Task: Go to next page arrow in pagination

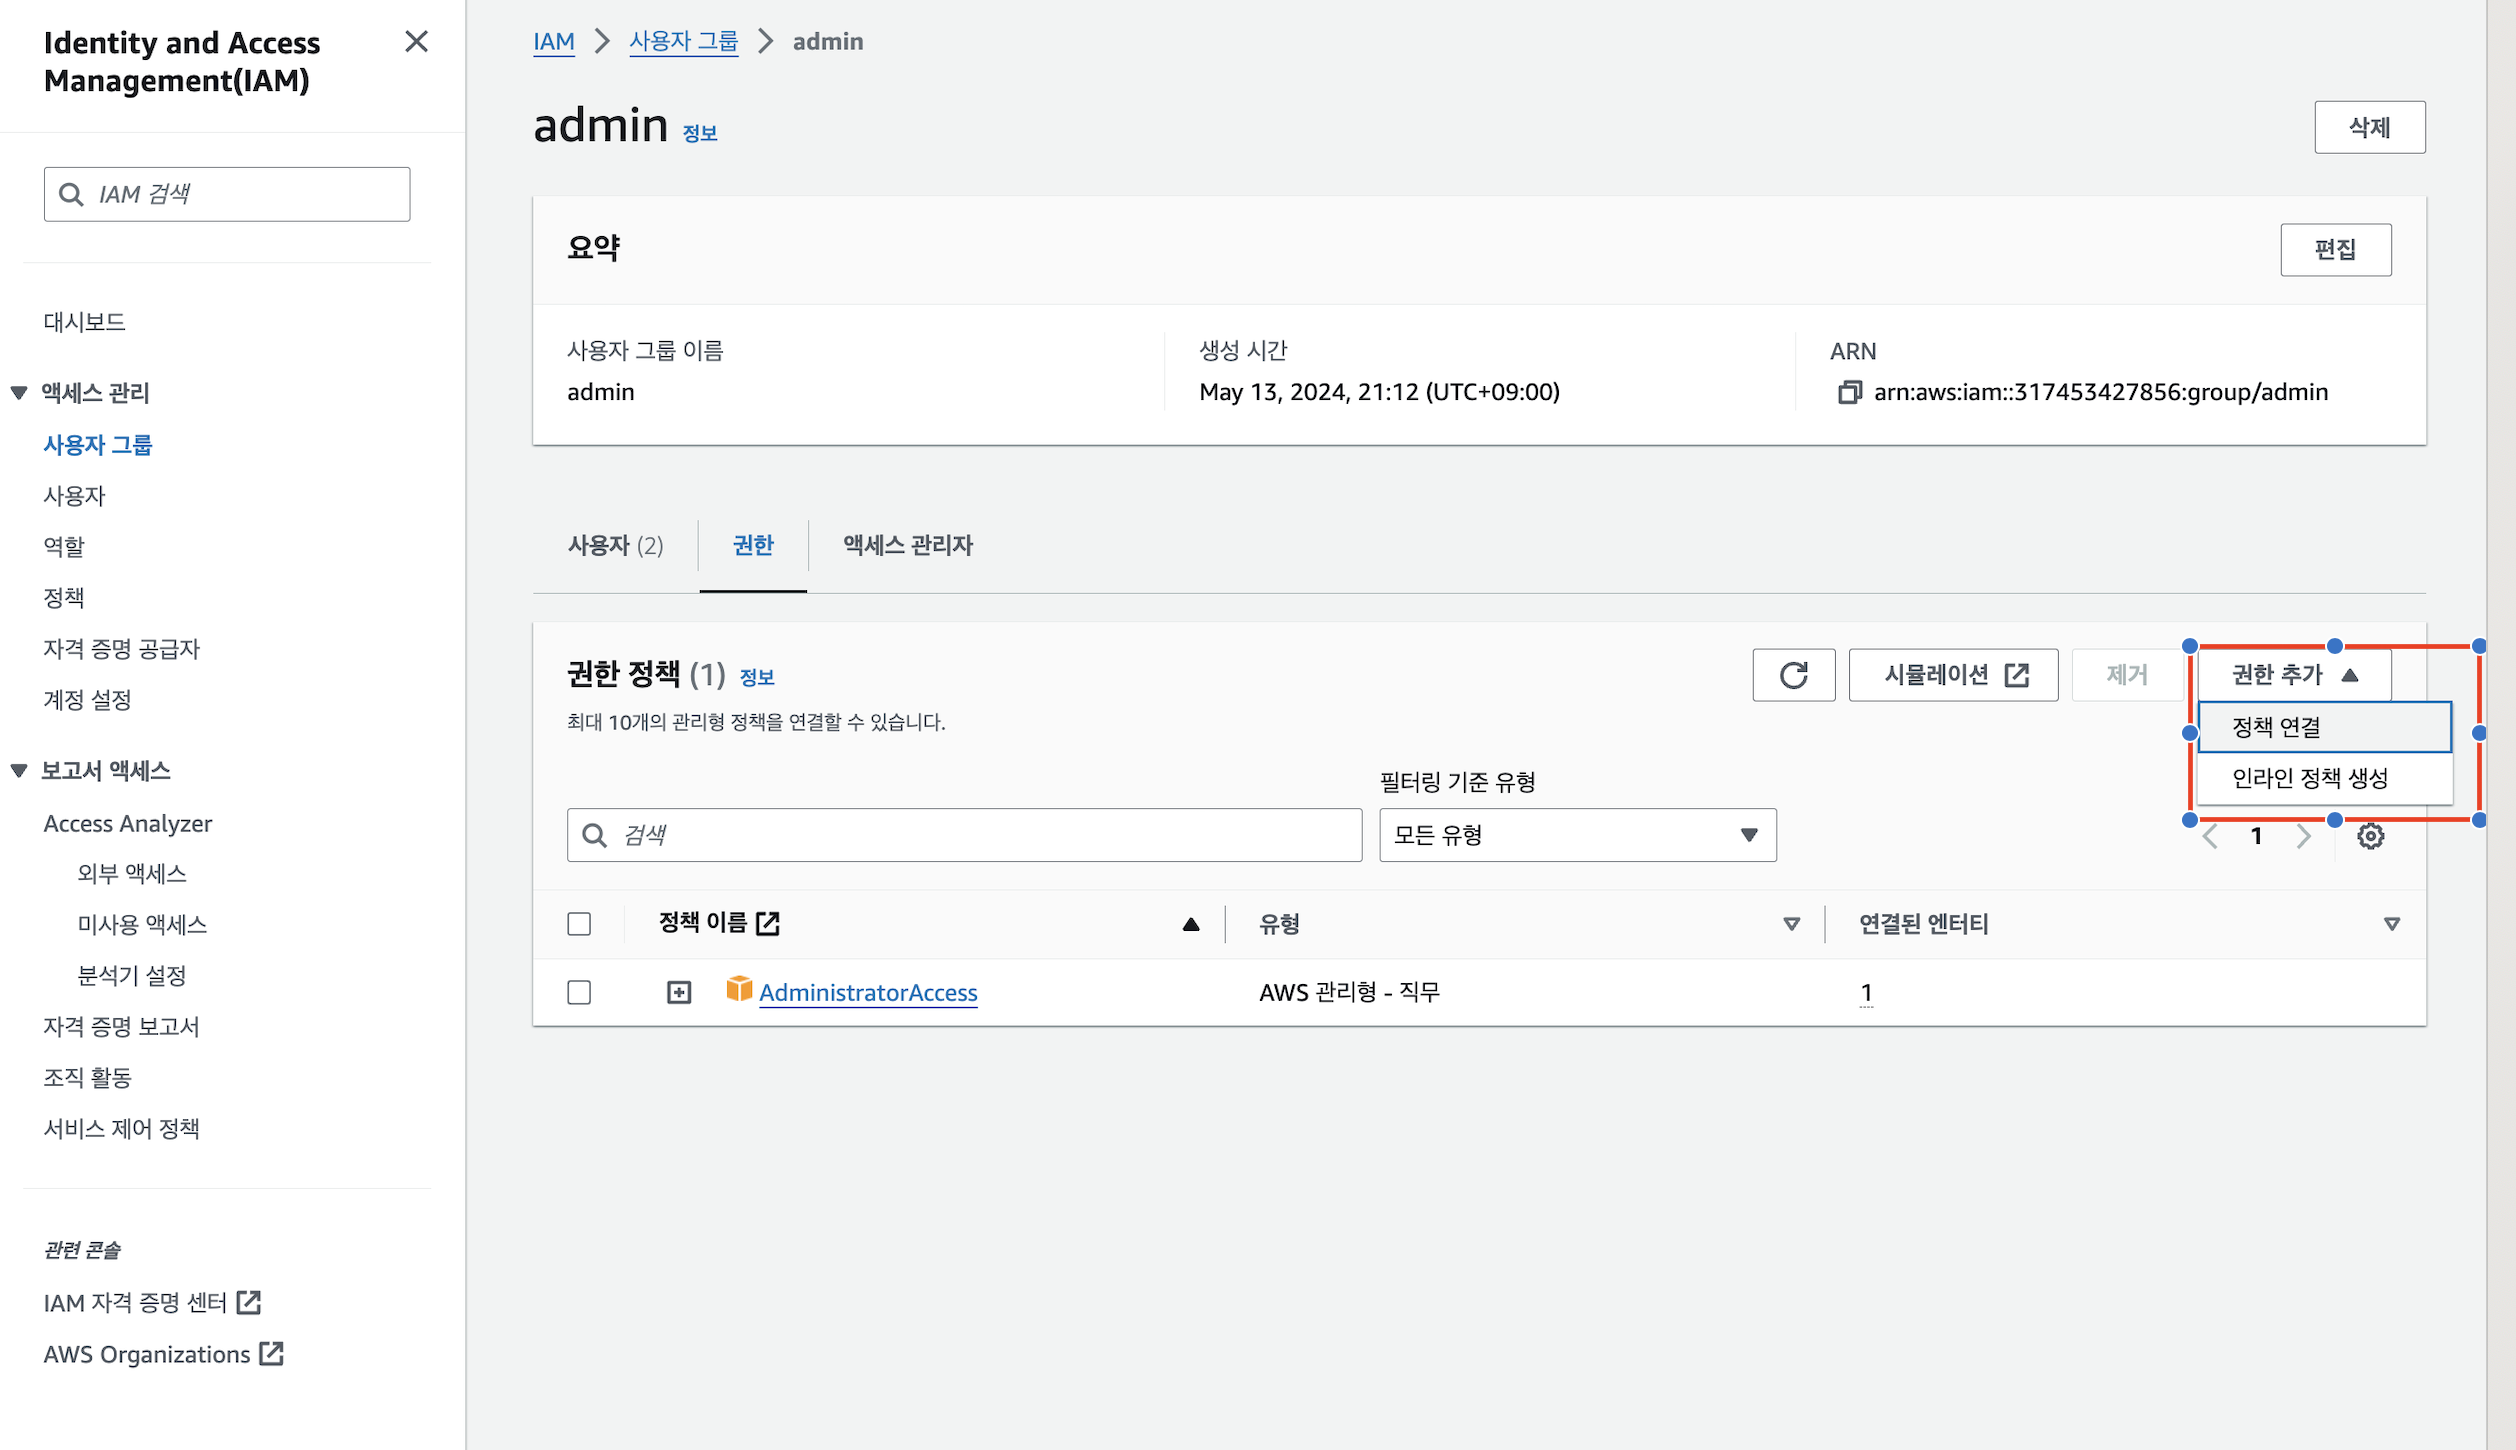Action: click(2304, 836)
